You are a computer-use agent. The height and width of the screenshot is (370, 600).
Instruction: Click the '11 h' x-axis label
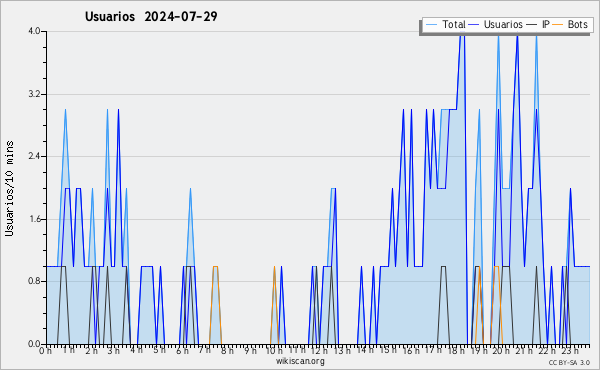(297, 350)
